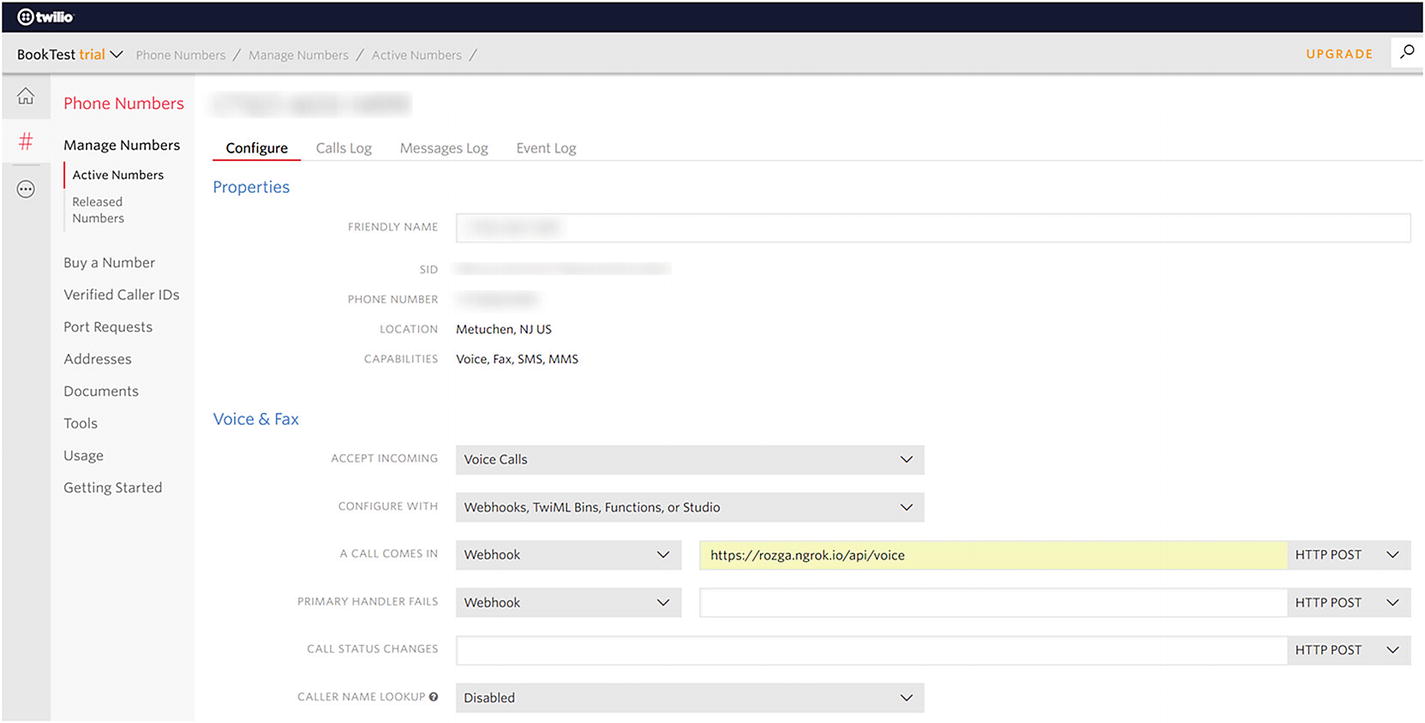Switch to the Calls Log tab

343,148
